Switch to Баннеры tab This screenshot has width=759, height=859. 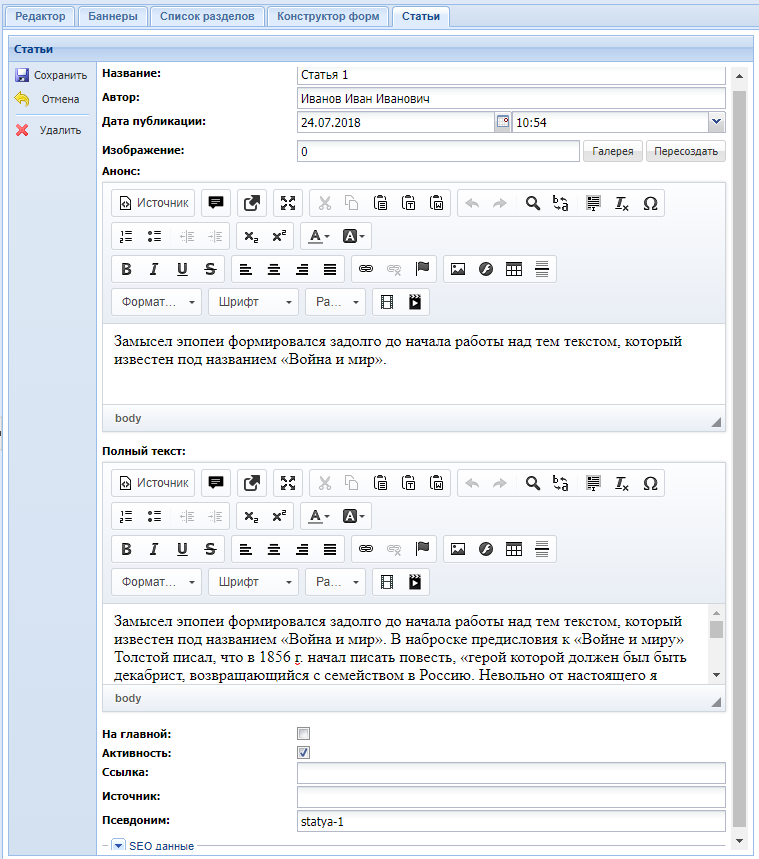[112, 16]
